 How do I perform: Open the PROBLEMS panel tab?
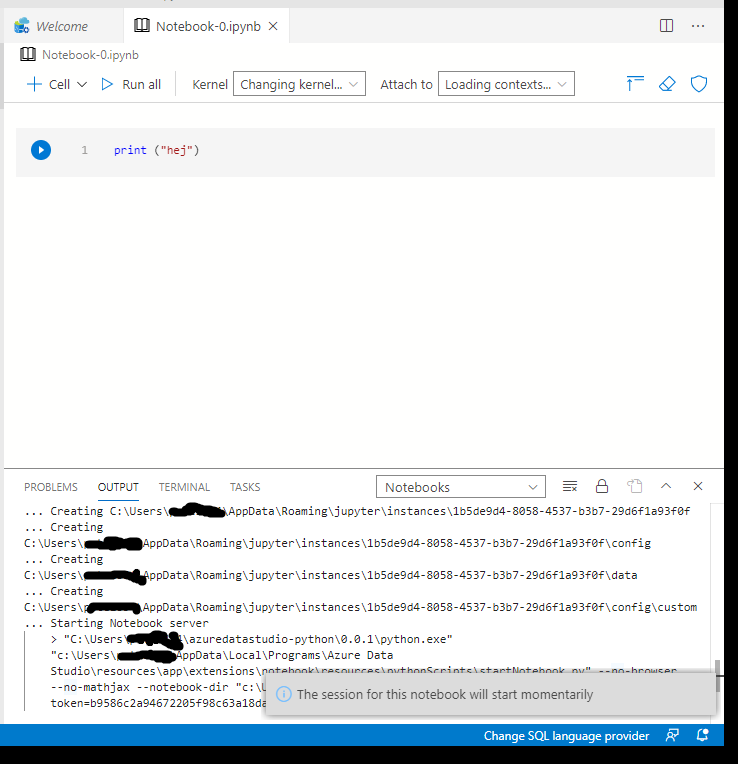click(51, 487)
